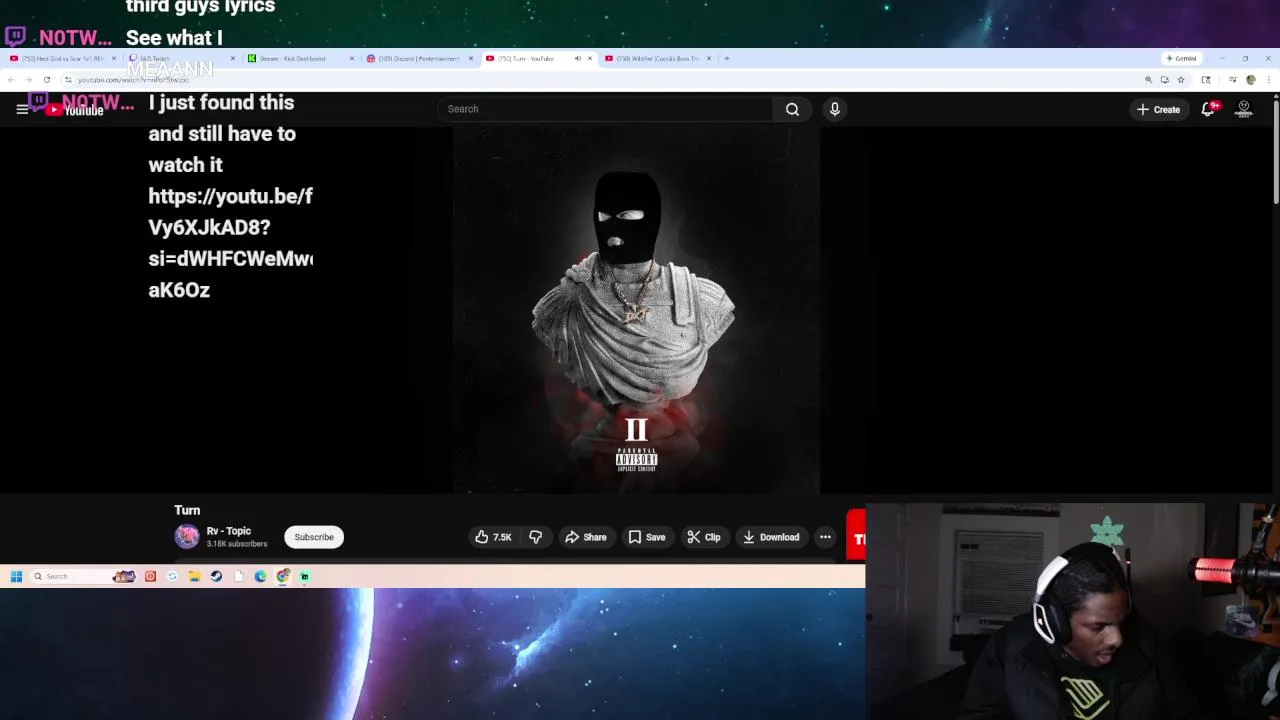Save the video to a playlist
The width and height of the screenshot is (1280, 720).
tap(646, 537)
